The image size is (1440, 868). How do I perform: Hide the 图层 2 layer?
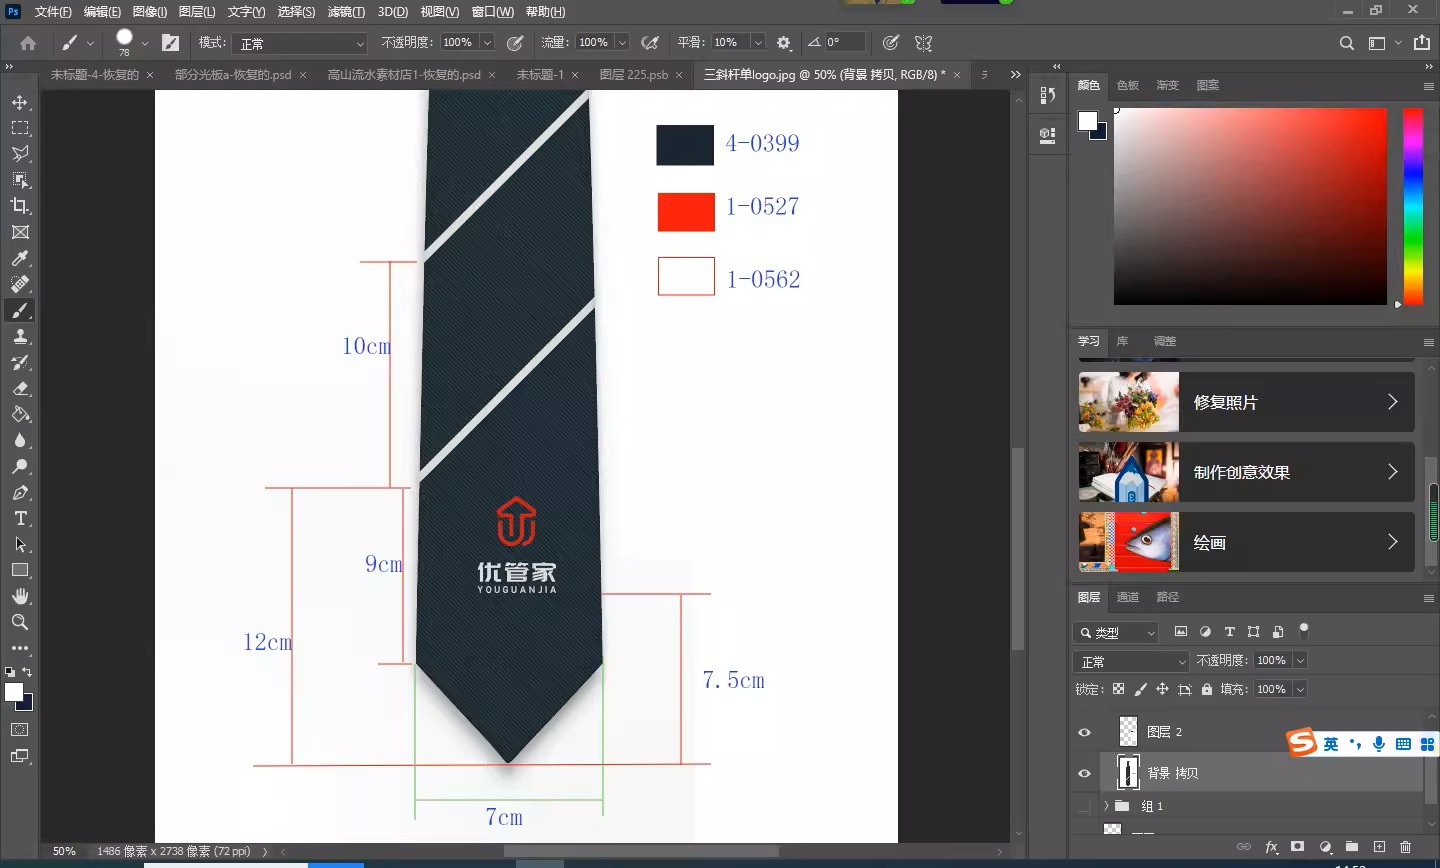pos(1084,732)
